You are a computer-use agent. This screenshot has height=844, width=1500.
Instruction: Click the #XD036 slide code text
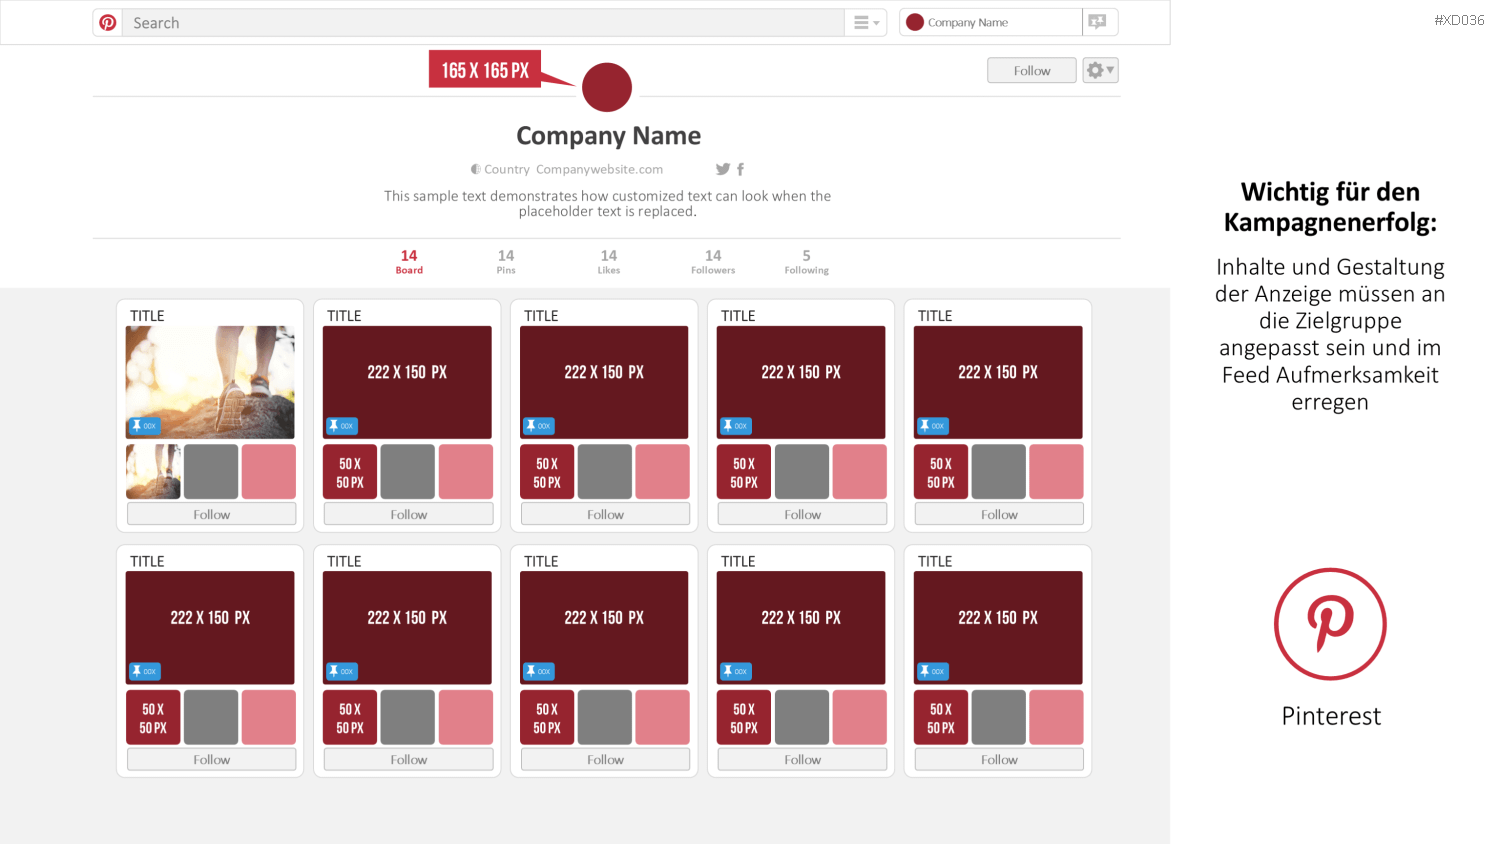coord(1459,20)
